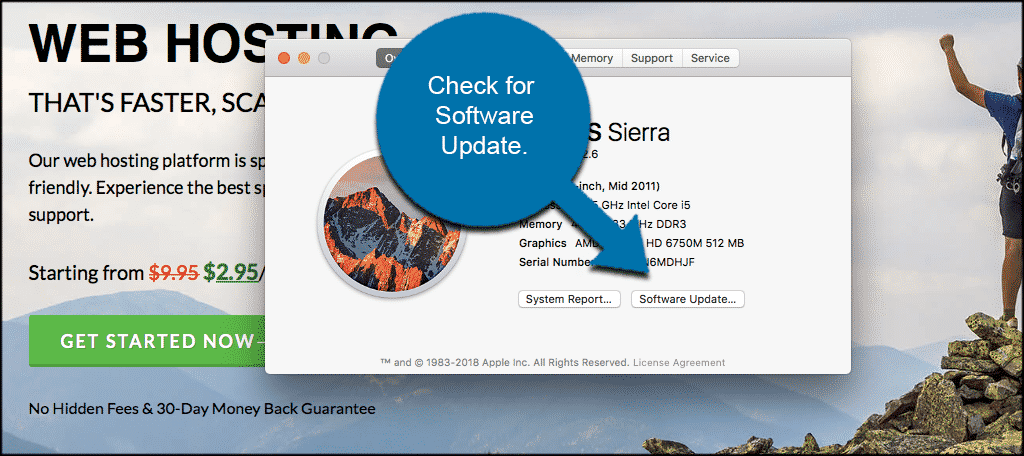This screenshot has height=456, width=1024.
Task: Open the System Report... button
Action: click(569, 299)
